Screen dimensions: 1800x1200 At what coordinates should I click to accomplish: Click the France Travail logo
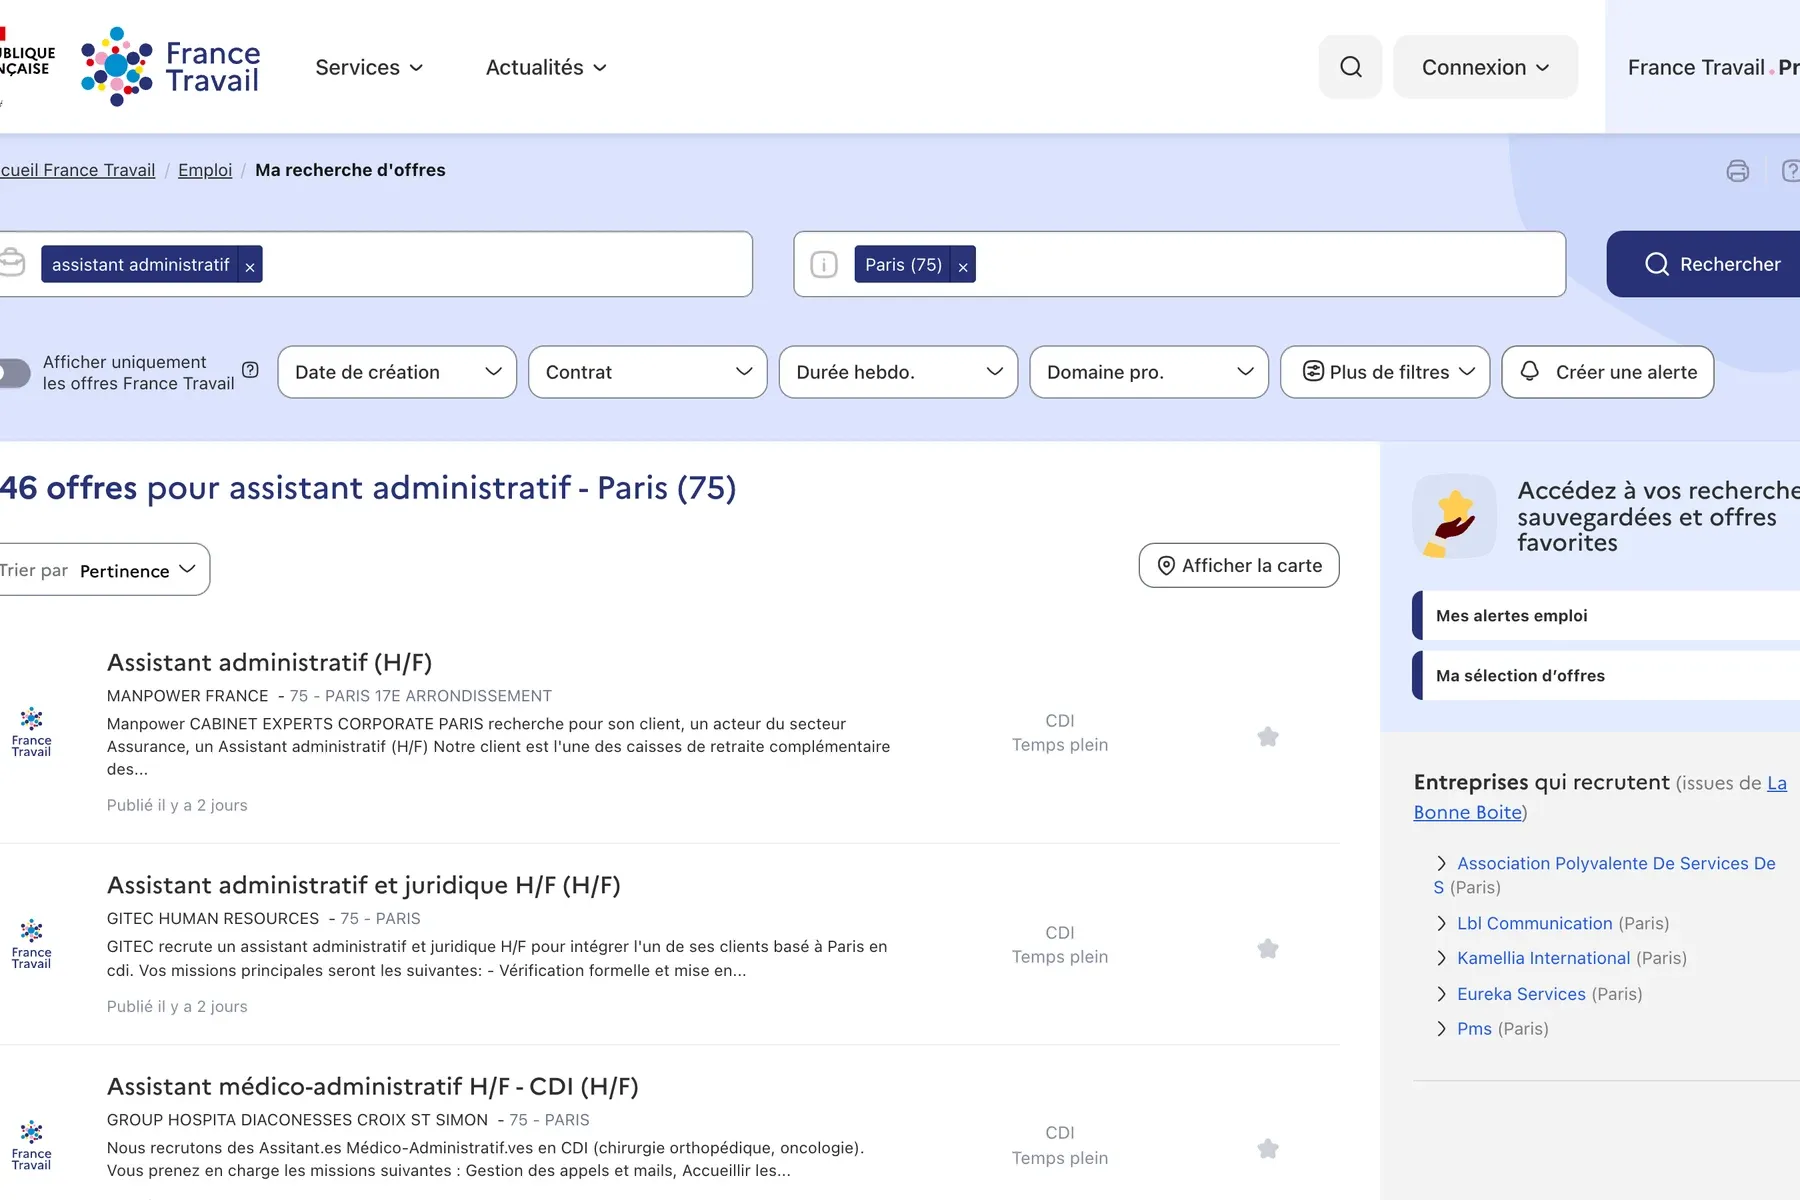tap(171, 67)
